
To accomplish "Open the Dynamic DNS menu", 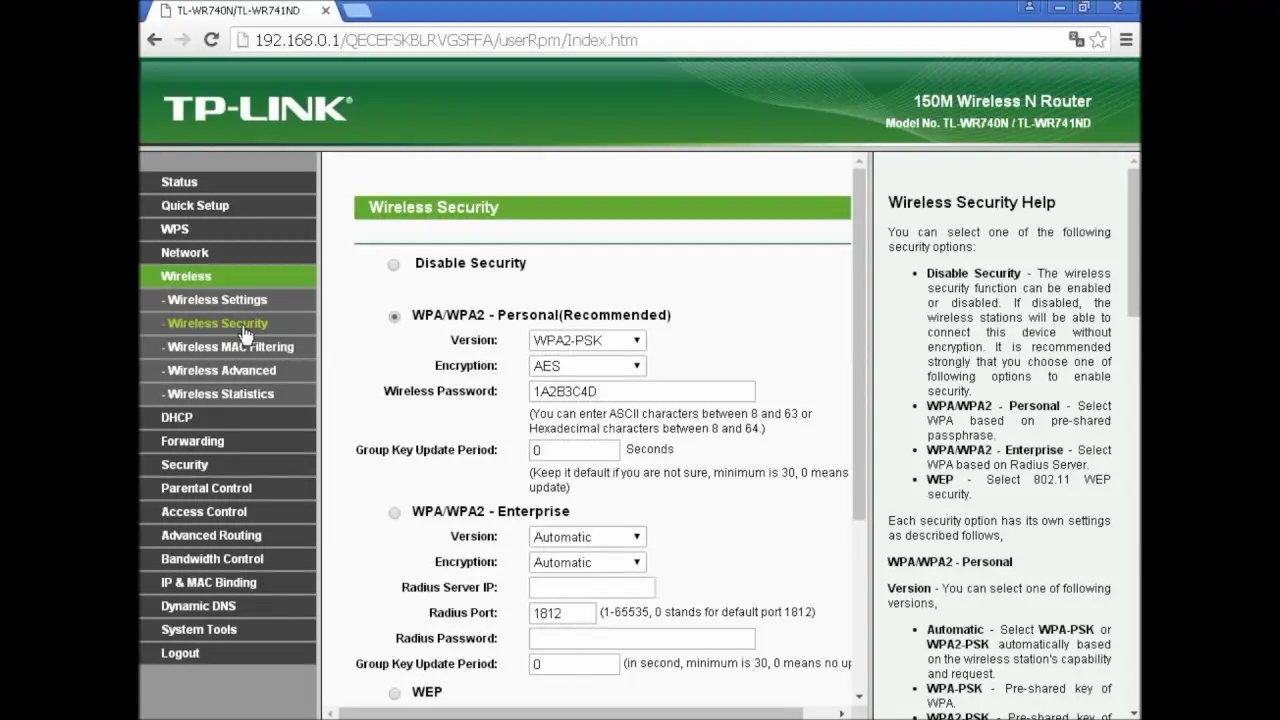I will [x=228, y=606].
